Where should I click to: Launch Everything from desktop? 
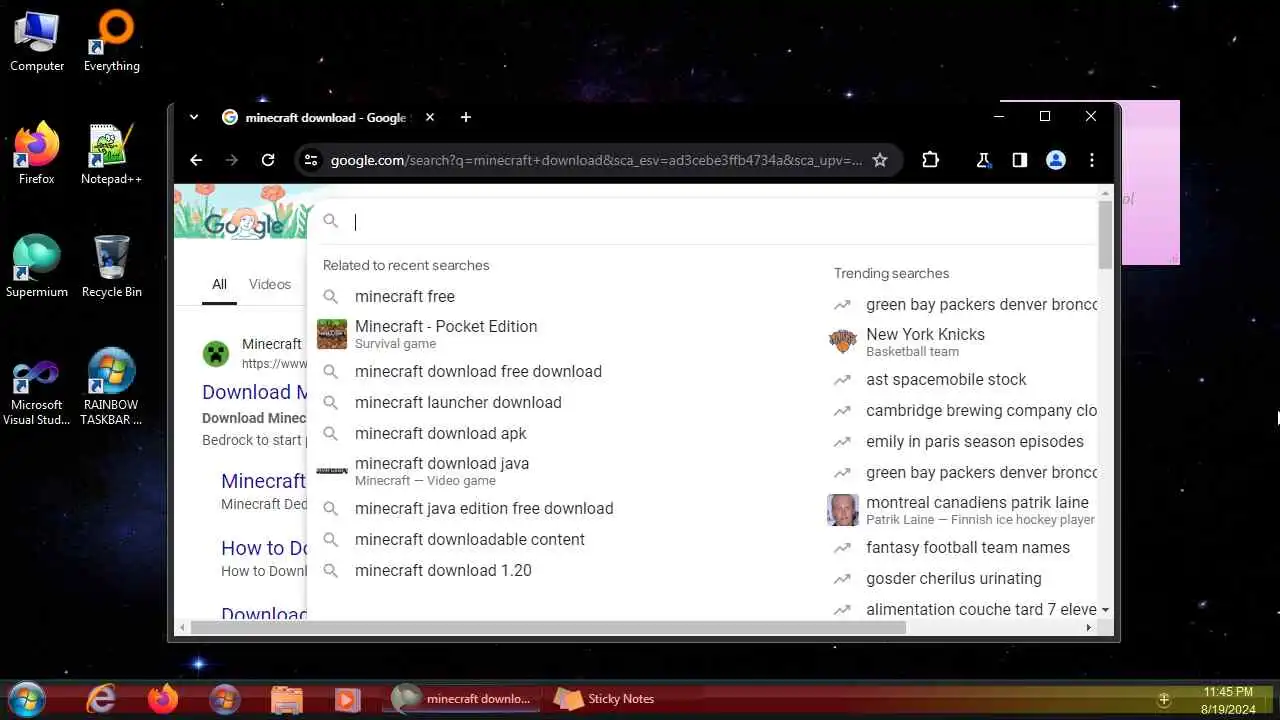click(x=112, y=41)
